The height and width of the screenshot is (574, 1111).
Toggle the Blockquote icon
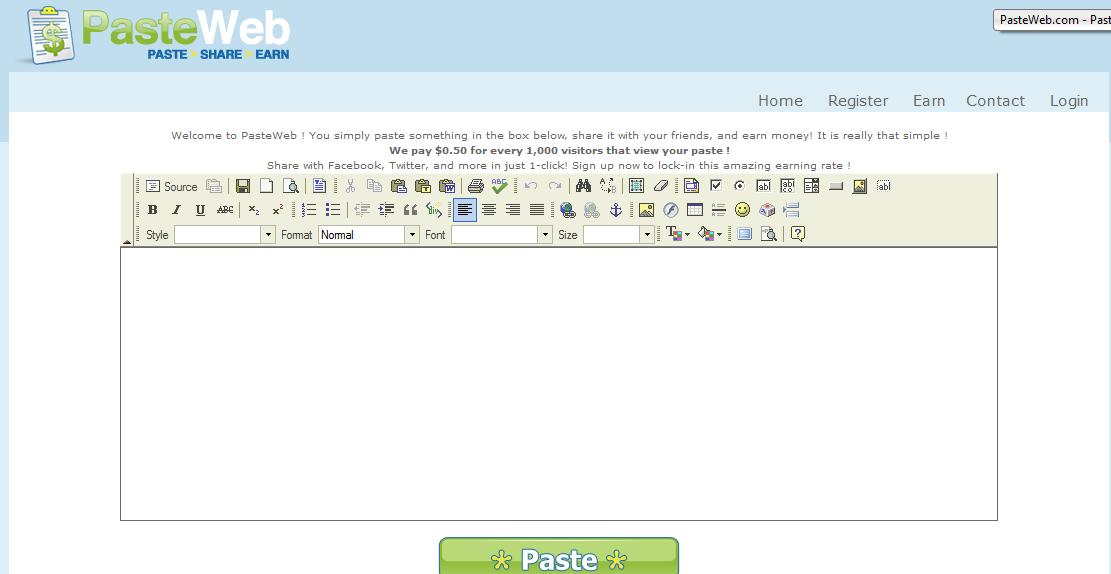pyautogui.click(x=410, y=210)
